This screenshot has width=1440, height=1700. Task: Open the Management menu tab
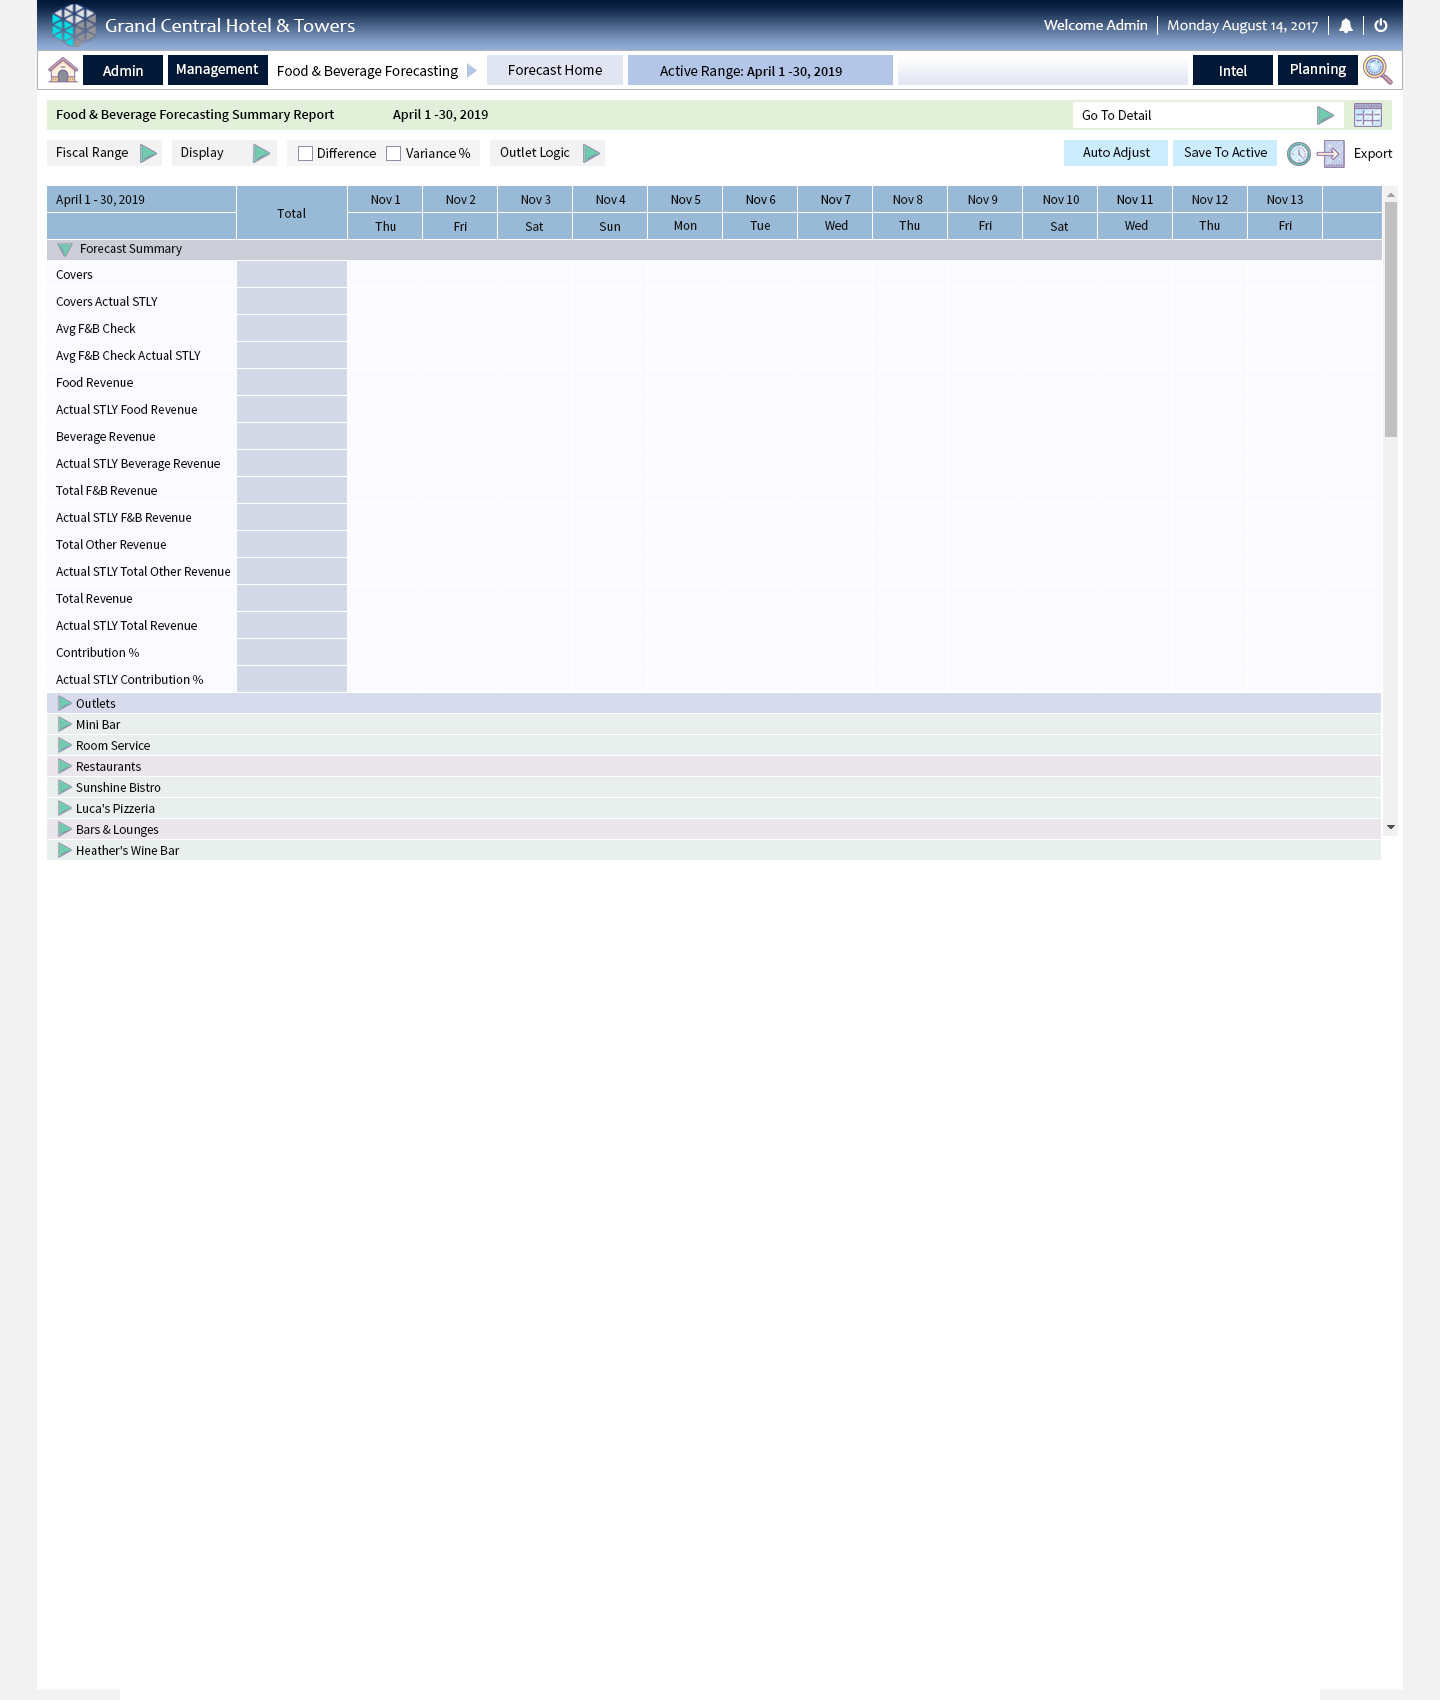(x=217, y=70)
